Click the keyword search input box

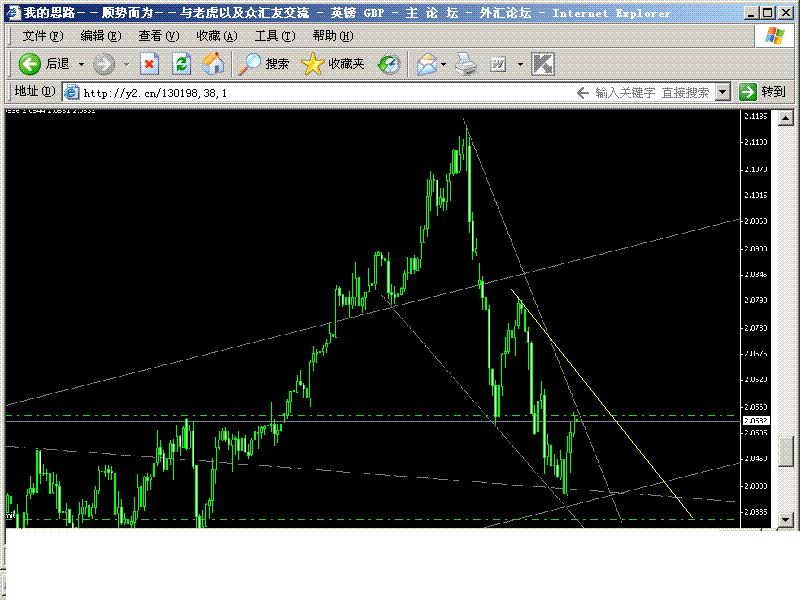pos(652,93)
